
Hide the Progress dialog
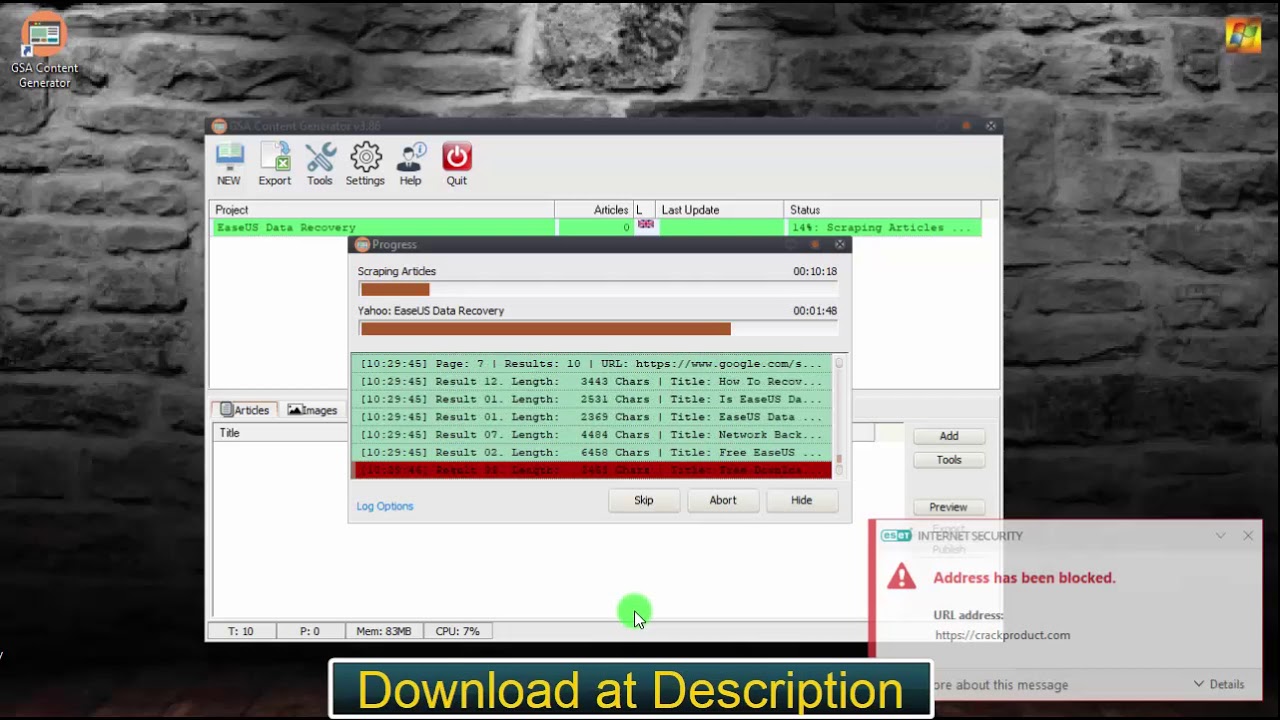coord(802,500)
